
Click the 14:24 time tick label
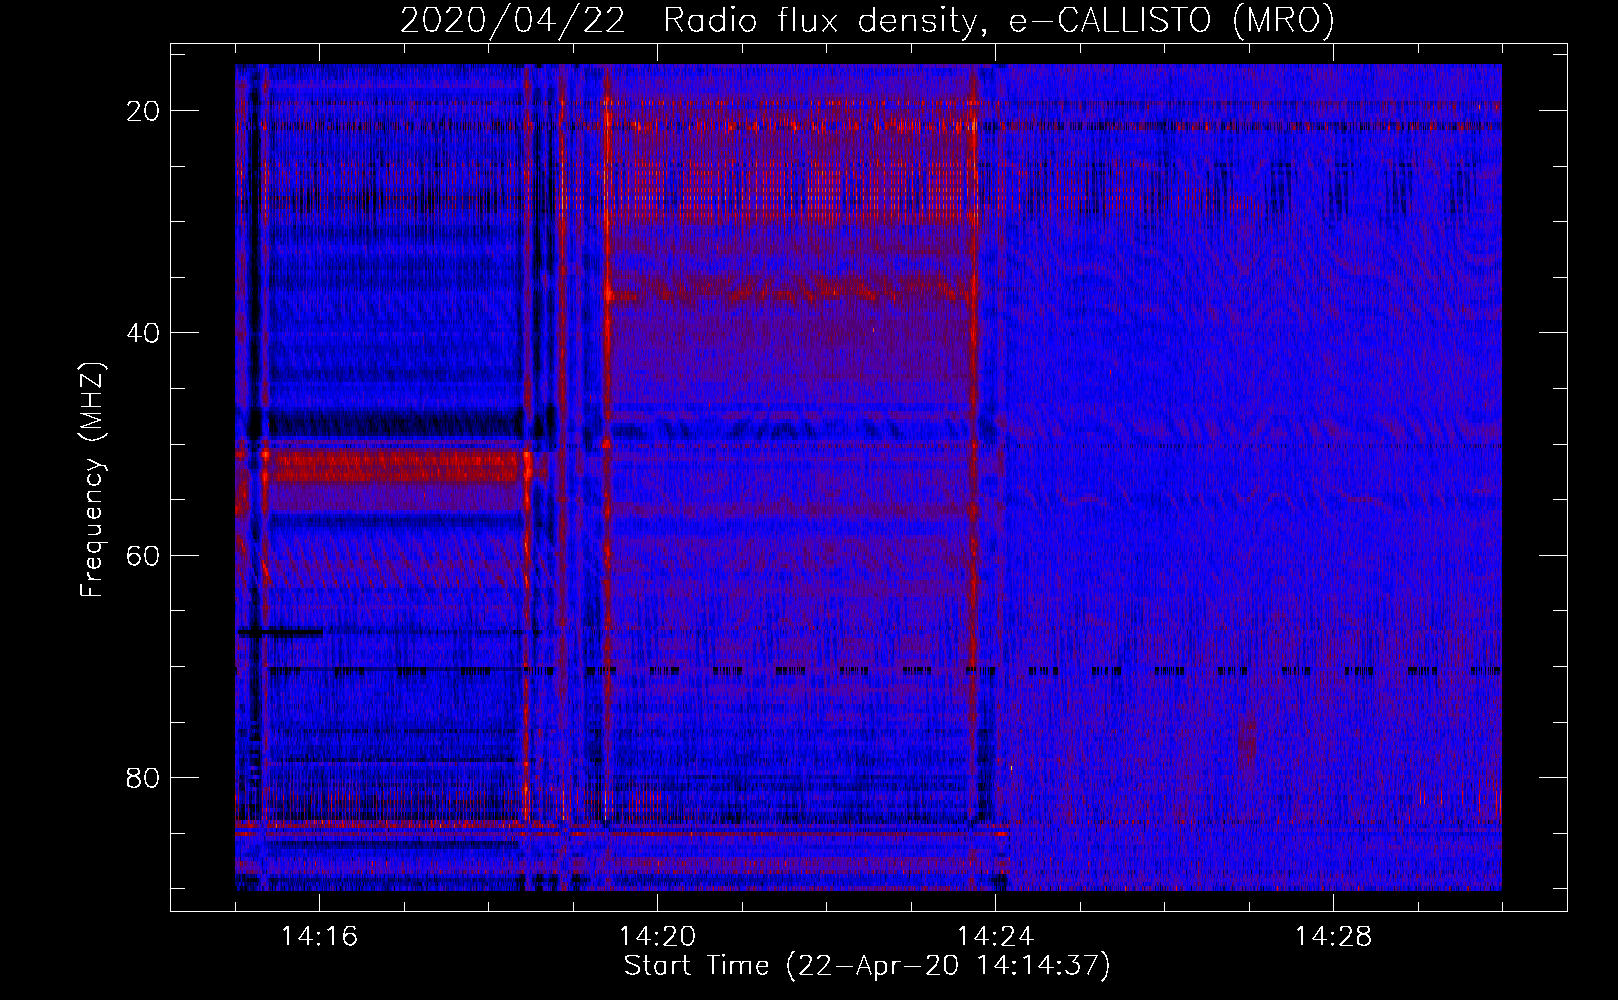click(x=995, y=937)
